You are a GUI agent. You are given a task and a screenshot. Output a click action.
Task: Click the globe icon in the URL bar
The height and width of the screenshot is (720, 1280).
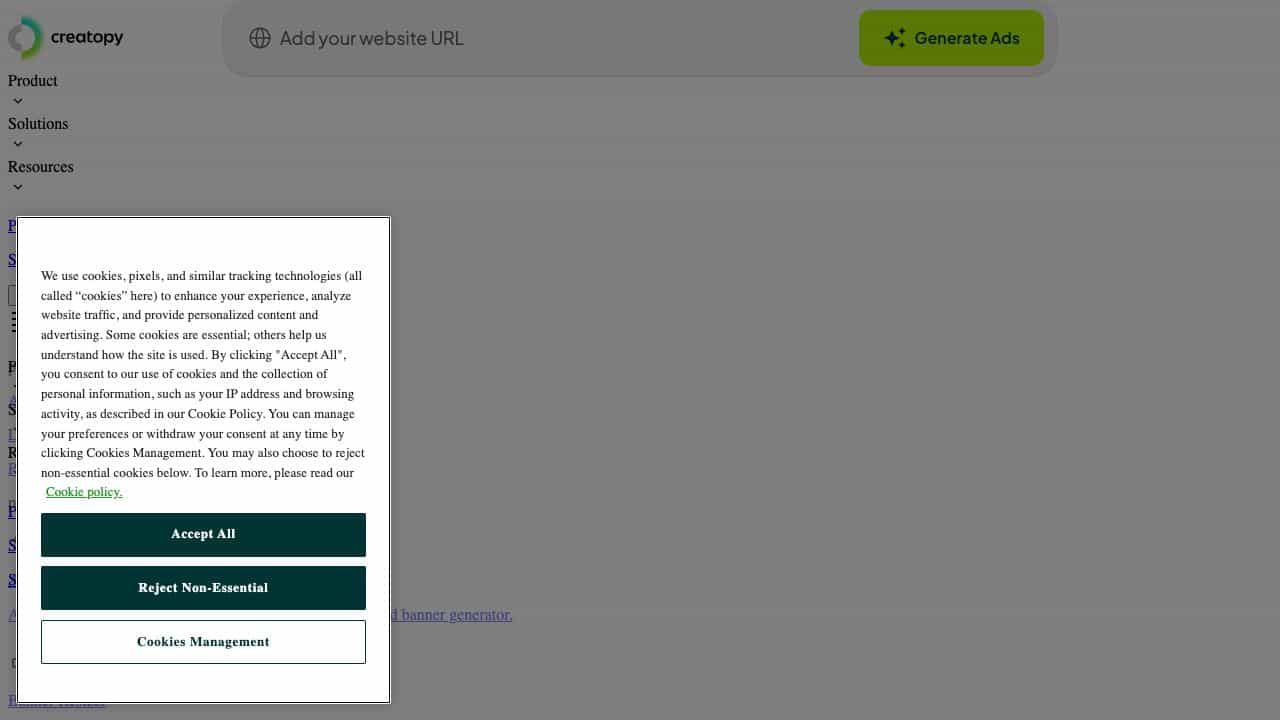click(260, 38)
